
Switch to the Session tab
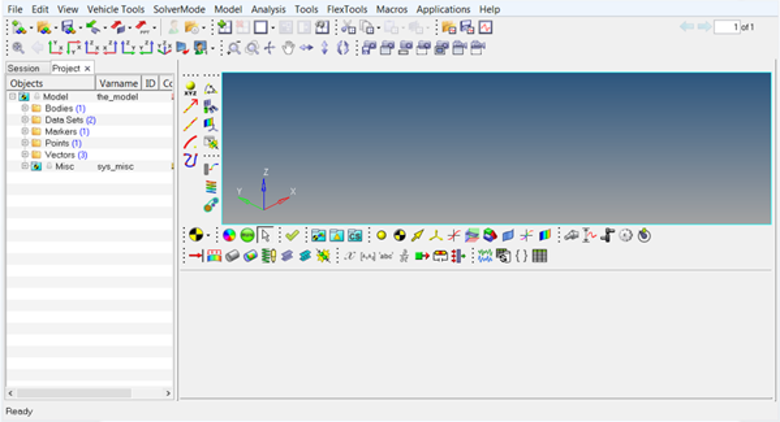click(23, 68)
